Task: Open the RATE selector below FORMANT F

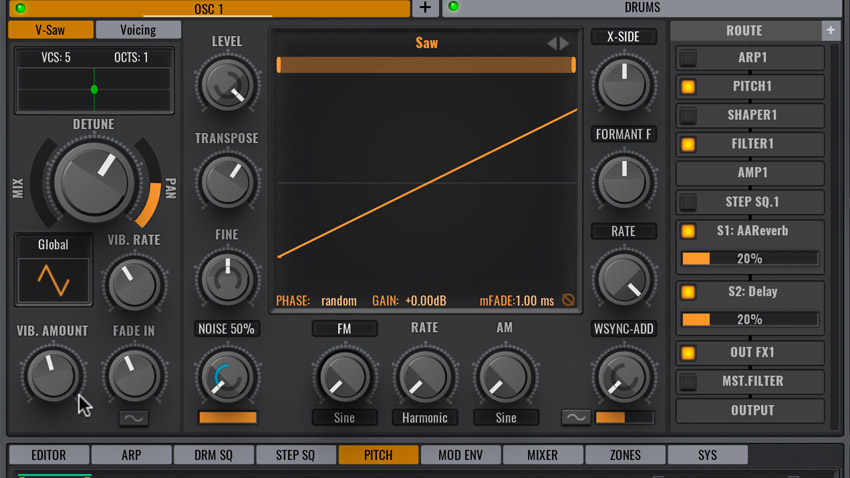Action: tap(623, 231)
